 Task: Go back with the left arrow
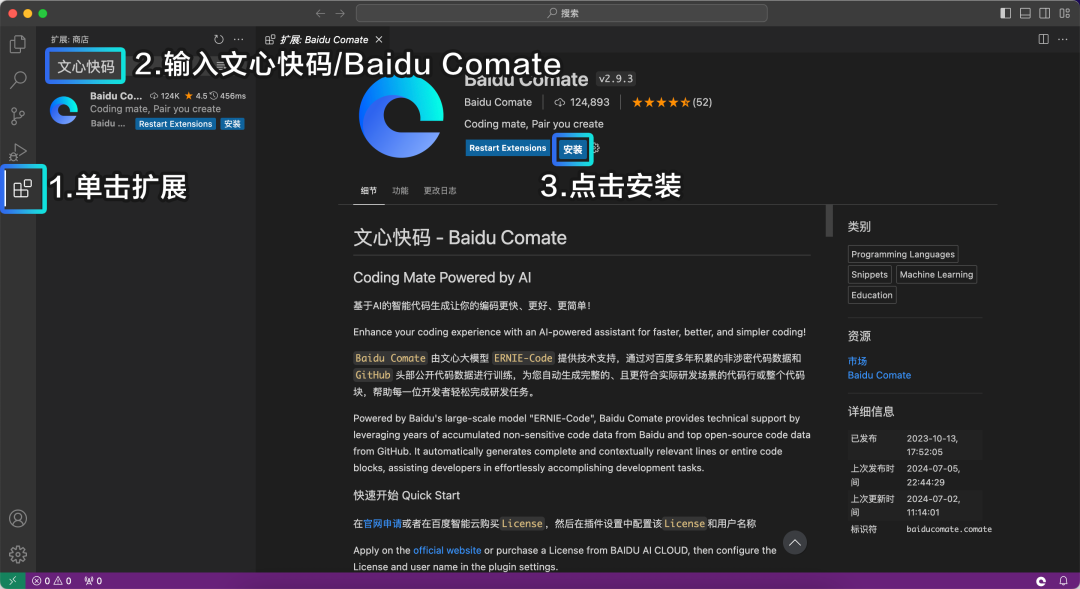coord(320,13)
